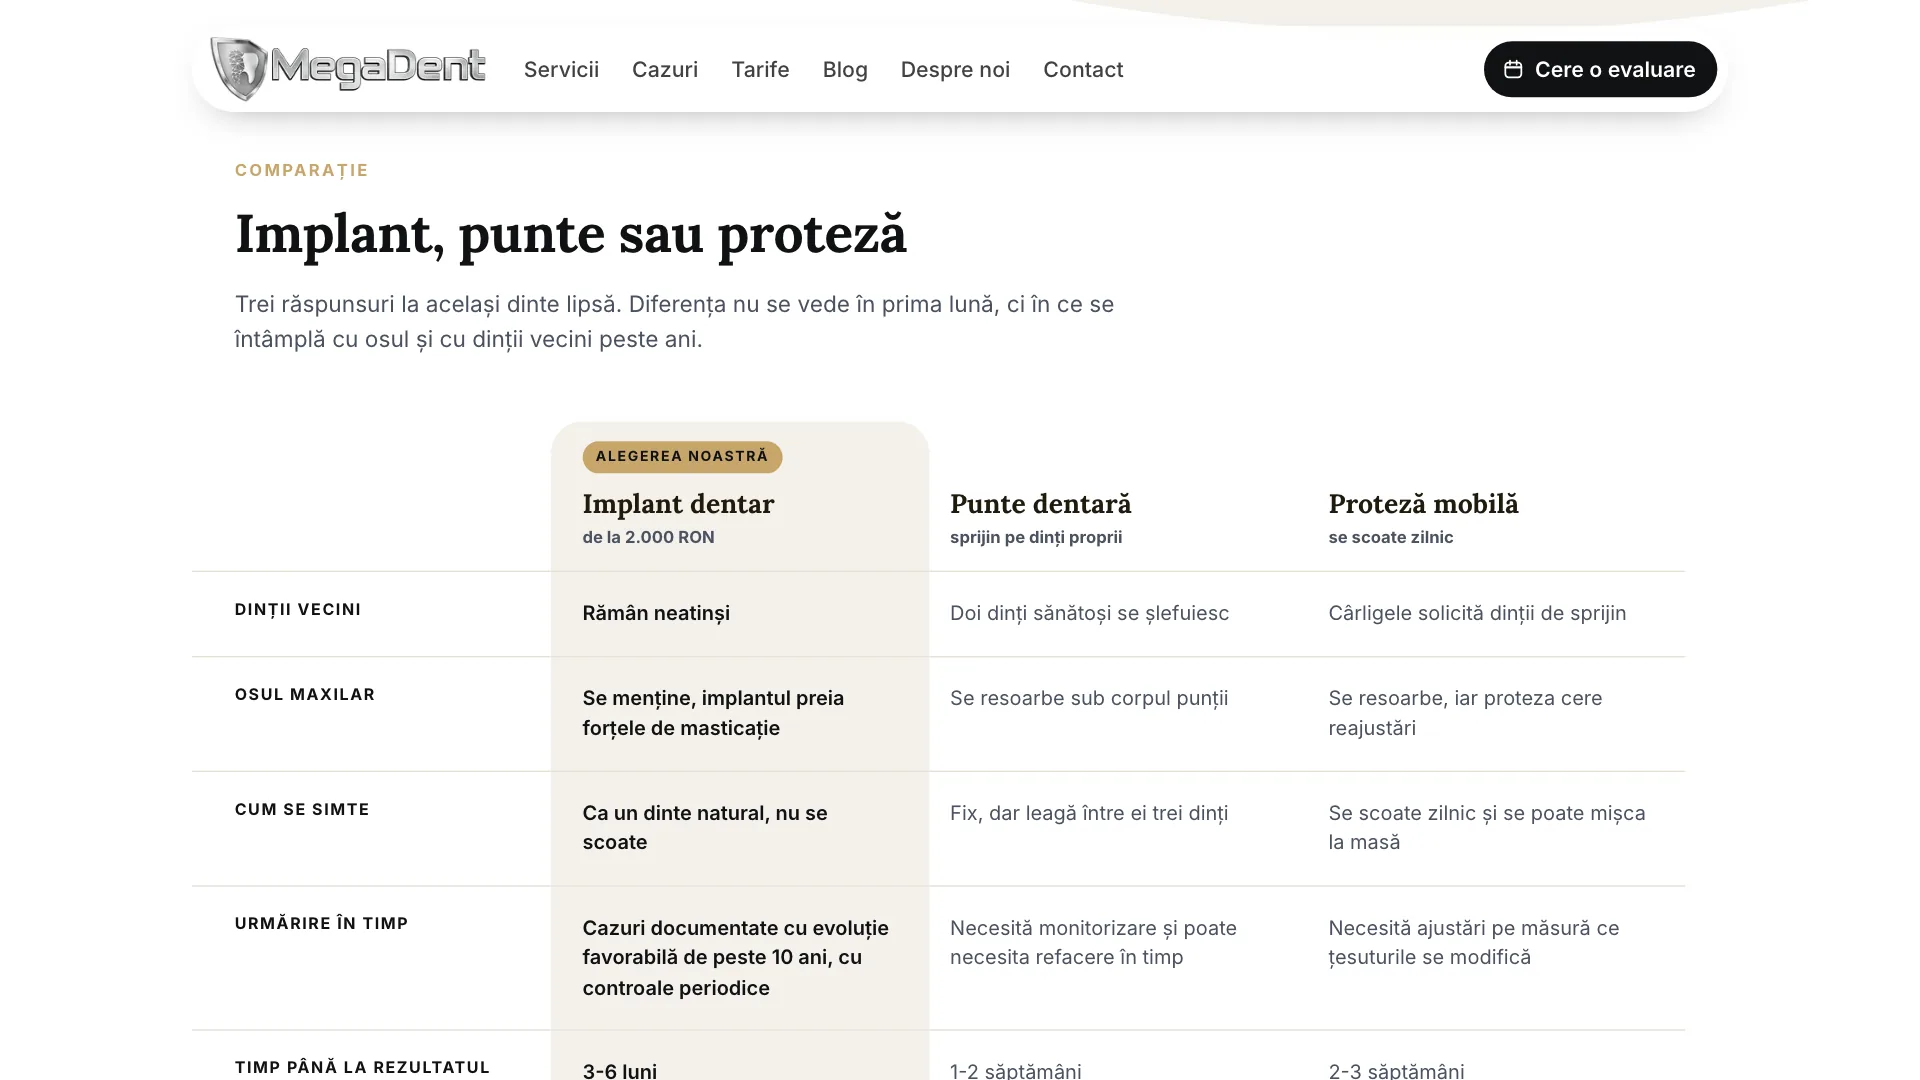Open the Tarife navigation link
The width and height of the screenshot is (1920, 1080).
760,69
